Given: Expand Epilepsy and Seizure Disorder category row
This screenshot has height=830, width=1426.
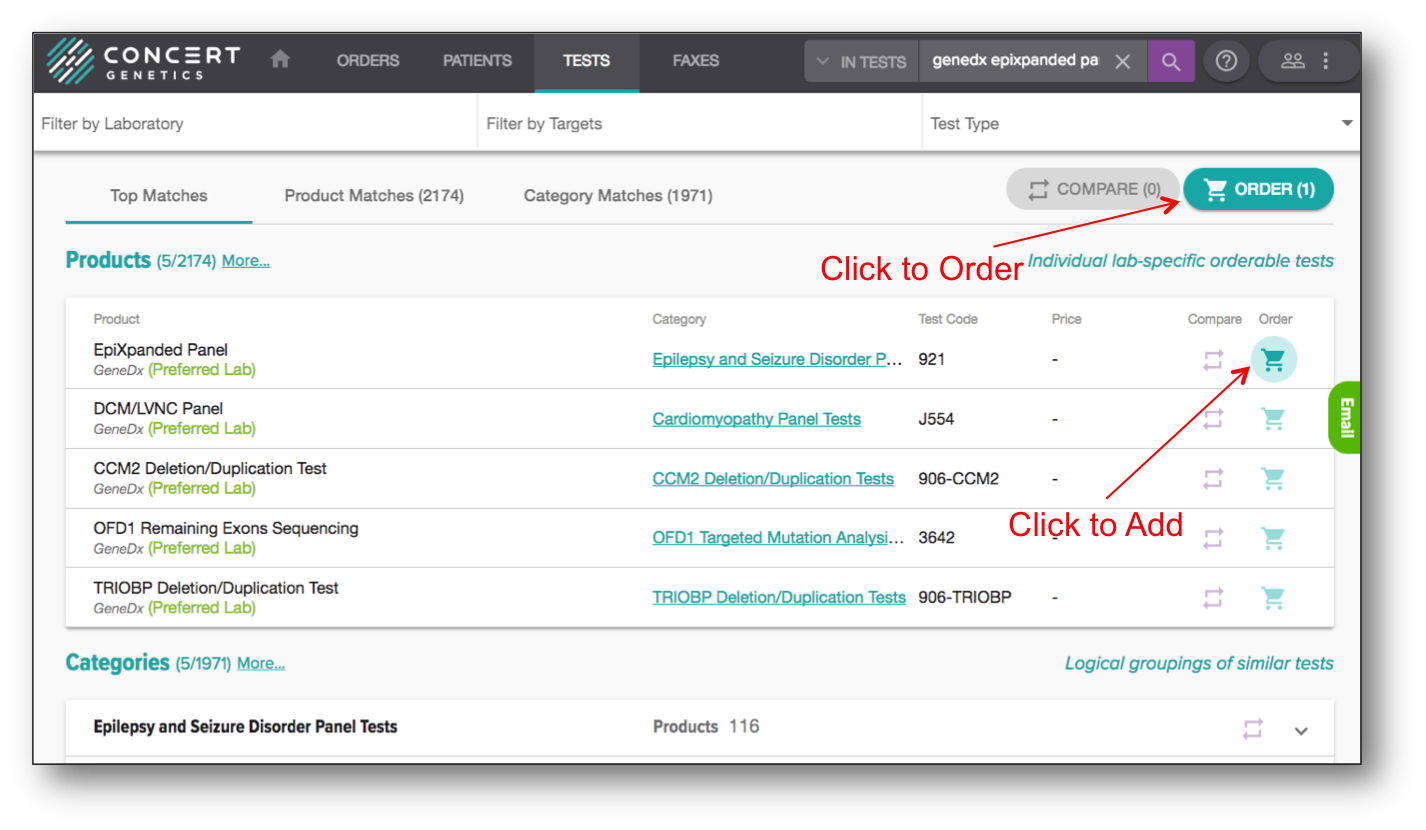Looking at the screenshot, I should tap(1301, 730).
